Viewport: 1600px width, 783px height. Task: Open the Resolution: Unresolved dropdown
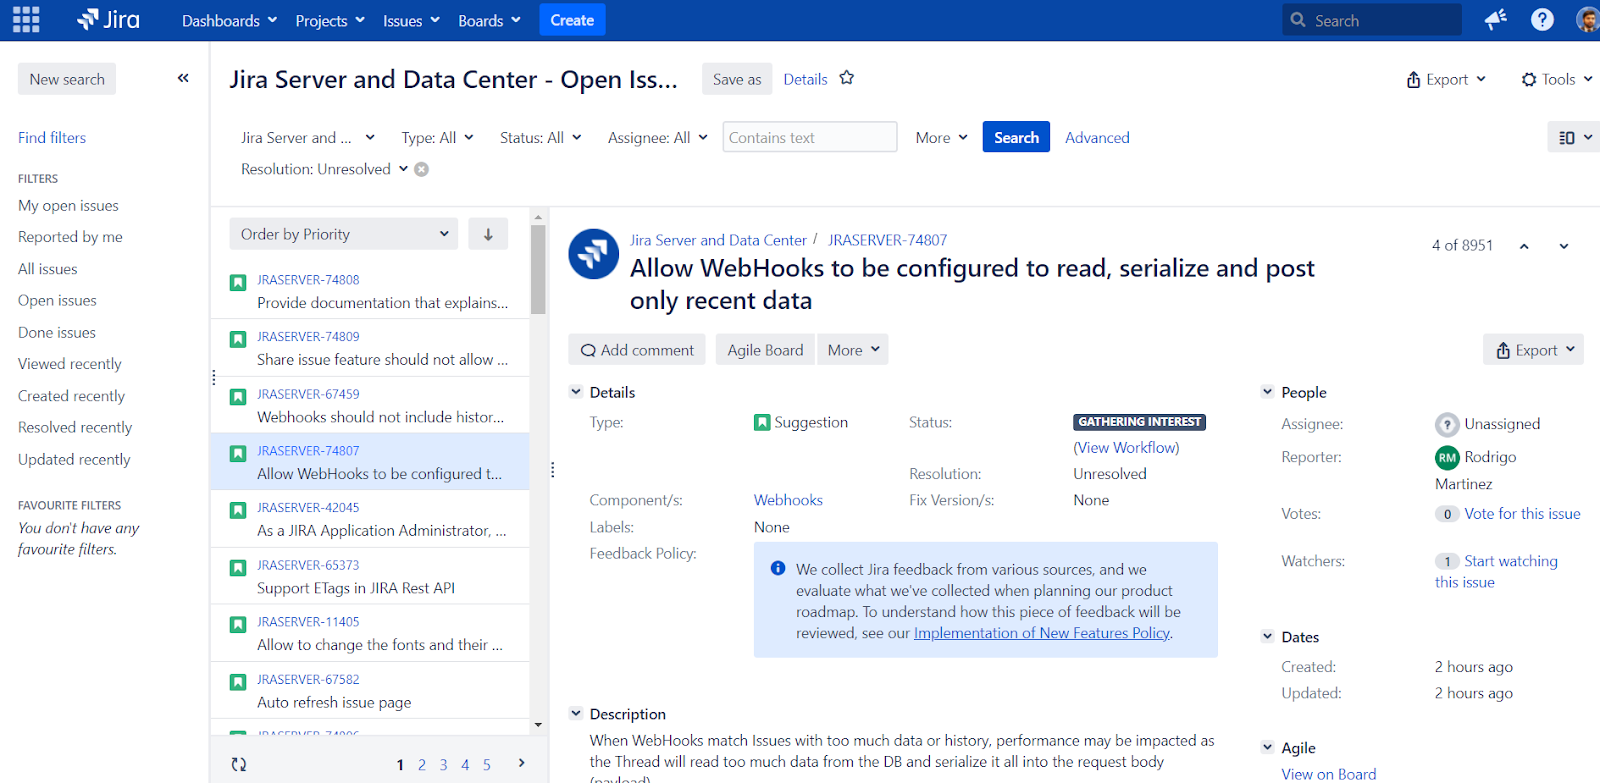(325, 169)
